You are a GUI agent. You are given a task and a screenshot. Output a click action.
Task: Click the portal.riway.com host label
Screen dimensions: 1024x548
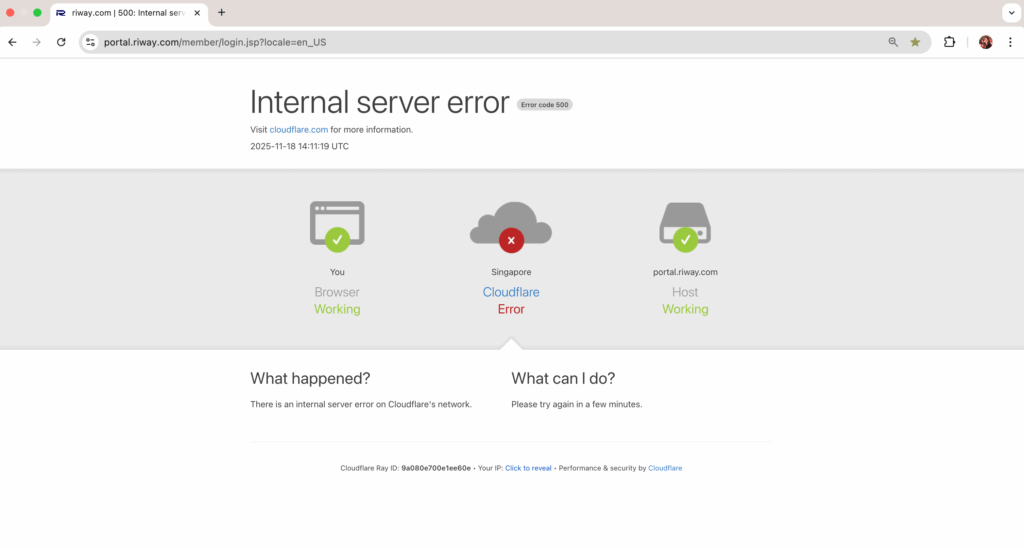pyautogui.click(x=685, y=272)
